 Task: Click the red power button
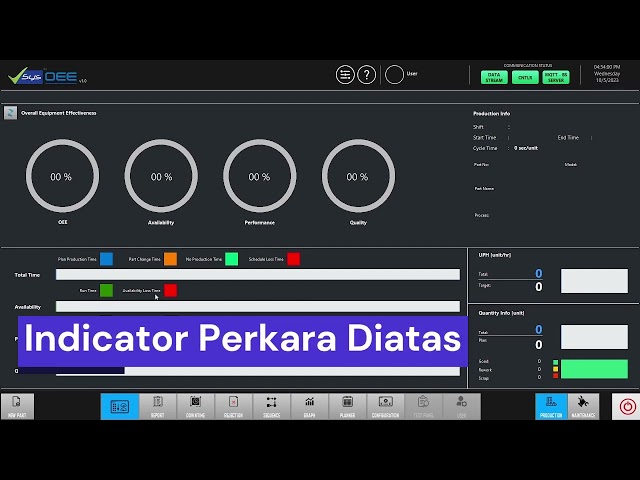point(627,406)
